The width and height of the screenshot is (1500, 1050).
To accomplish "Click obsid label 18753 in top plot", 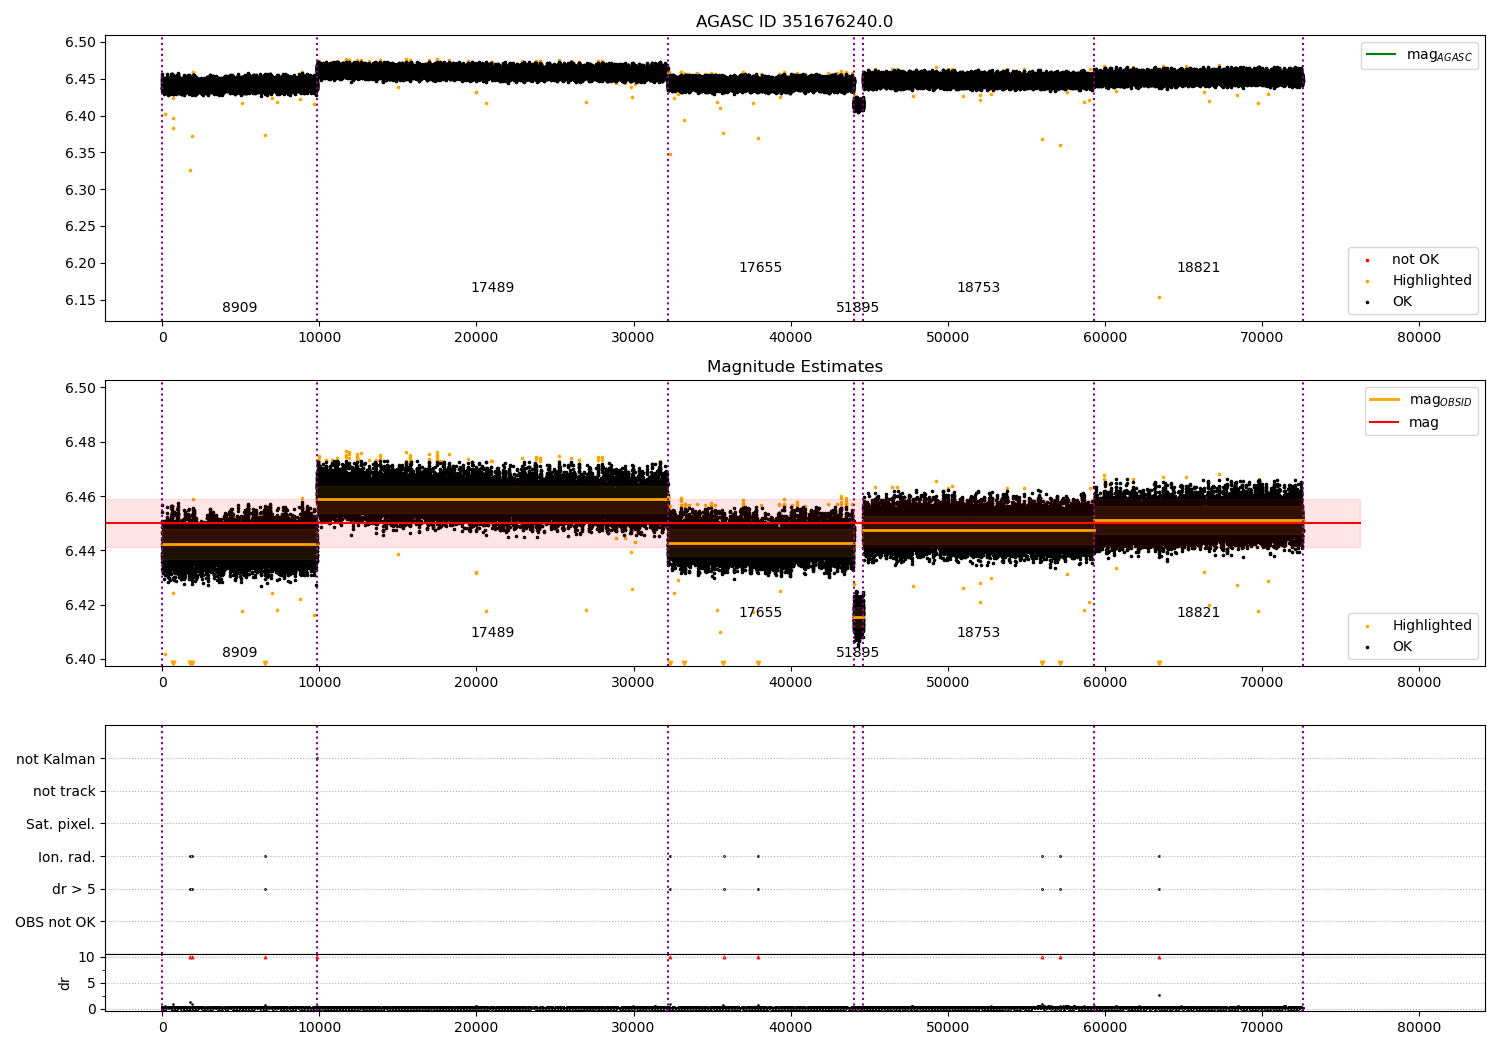I will pyautogui.click(x=978, y=288).
